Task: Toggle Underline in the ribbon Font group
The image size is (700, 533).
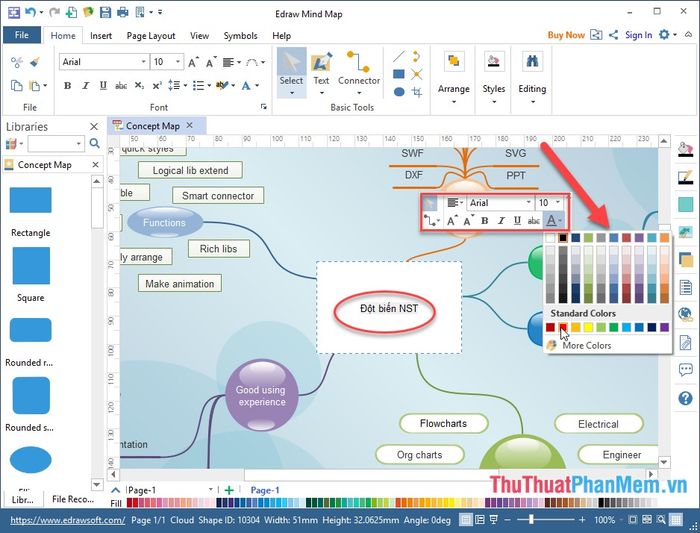Action: tap(103, 85)
